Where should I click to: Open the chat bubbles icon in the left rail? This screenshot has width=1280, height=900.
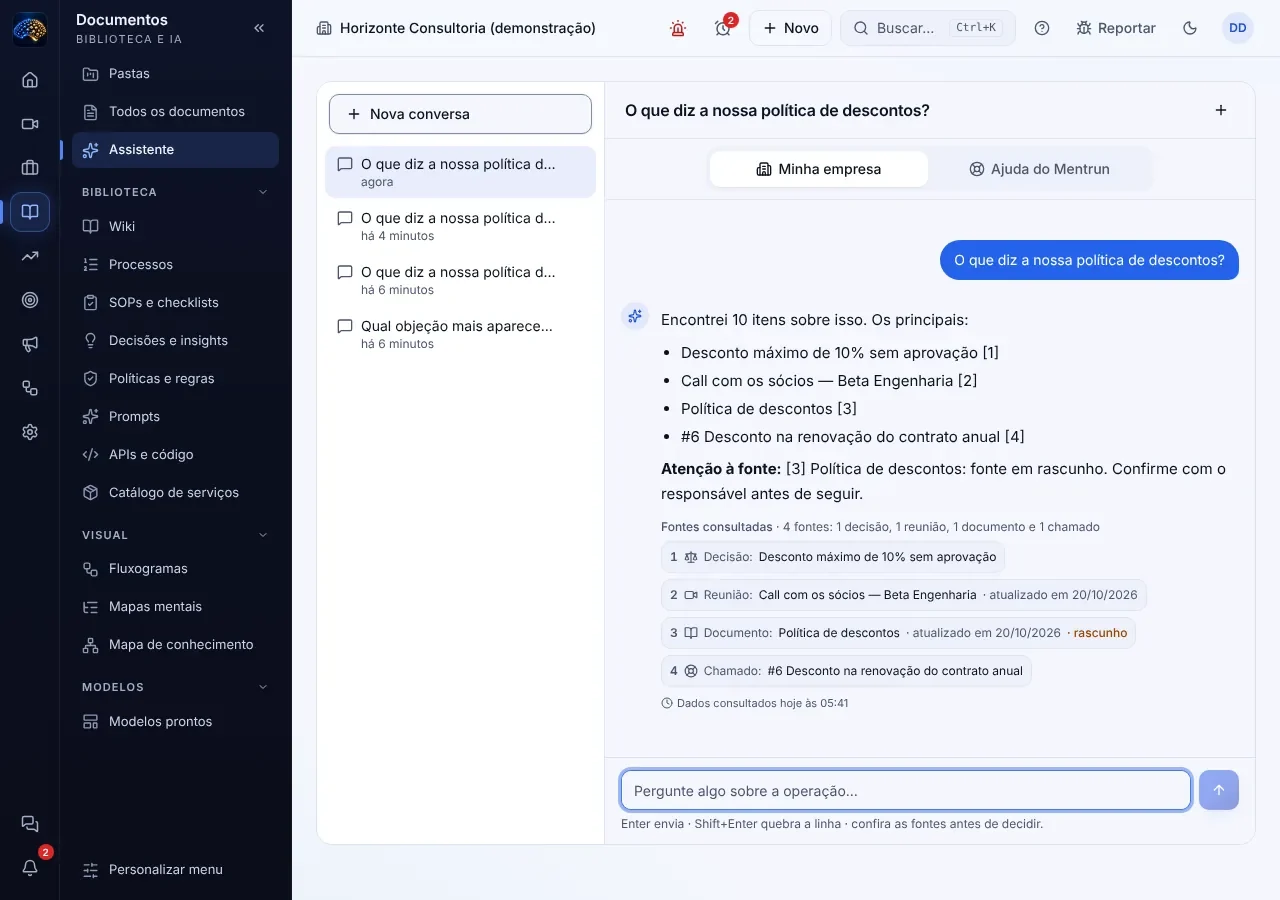(30, 824)
